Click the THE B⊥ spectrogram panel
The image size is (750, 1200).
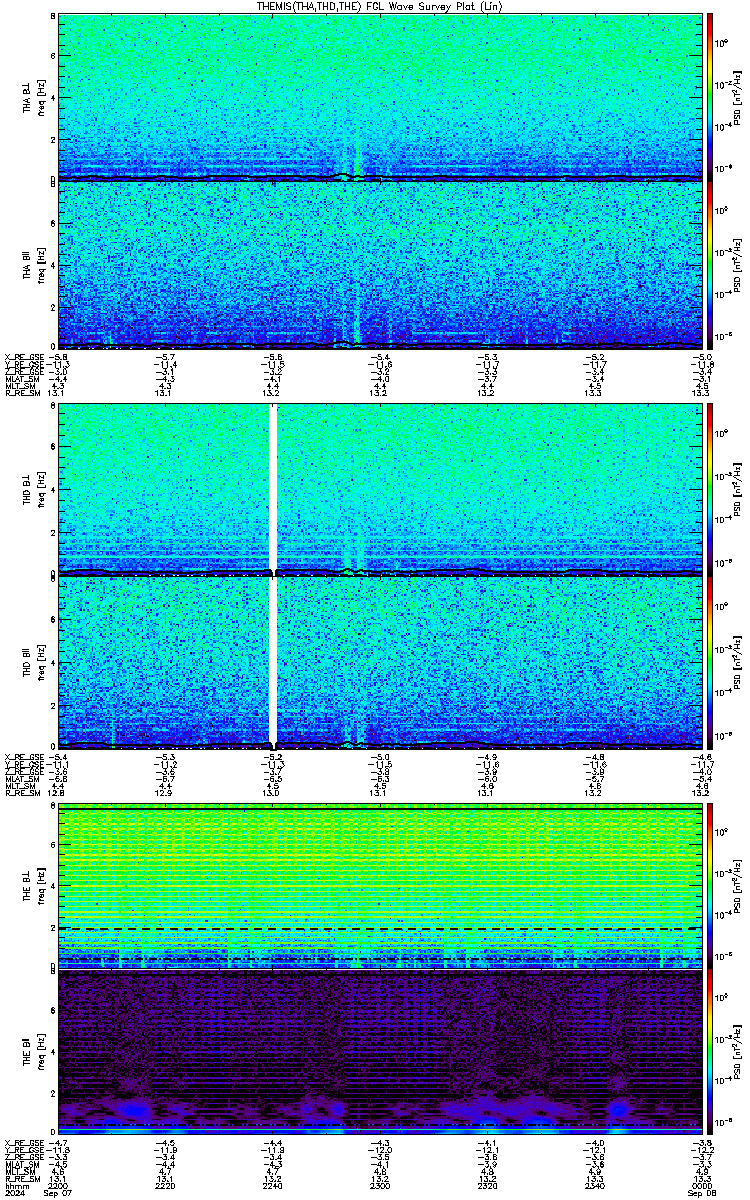pos(378,887)
